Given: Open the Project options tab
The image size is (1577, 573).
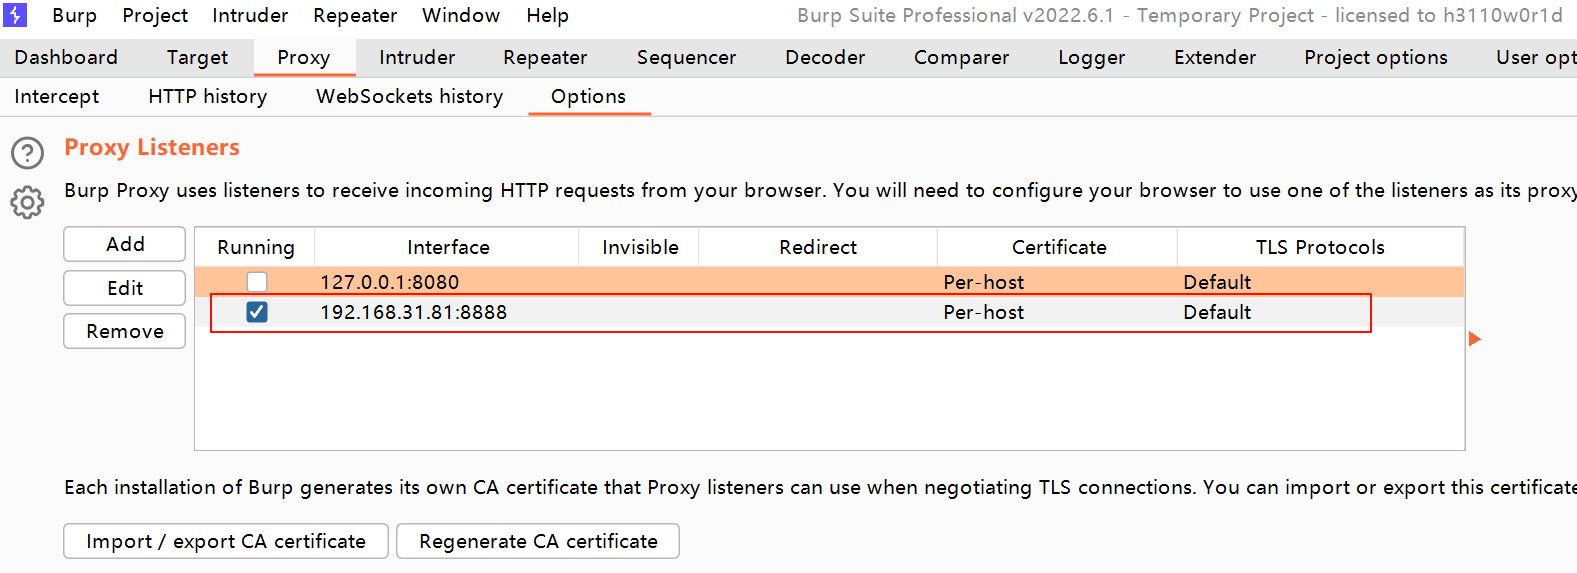Looking at the screenshot, I should [x=1376, y=57].
